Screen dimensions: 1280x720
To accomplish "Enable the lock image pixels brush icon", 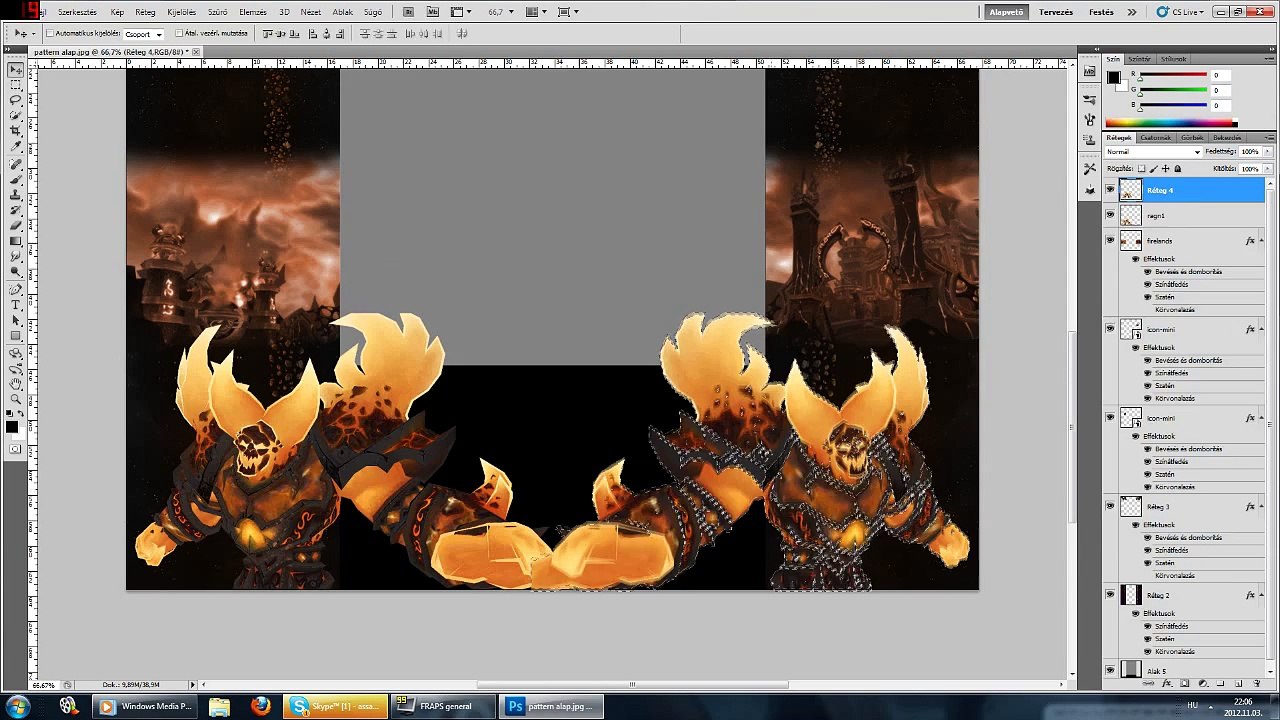I will (1153, 169).
